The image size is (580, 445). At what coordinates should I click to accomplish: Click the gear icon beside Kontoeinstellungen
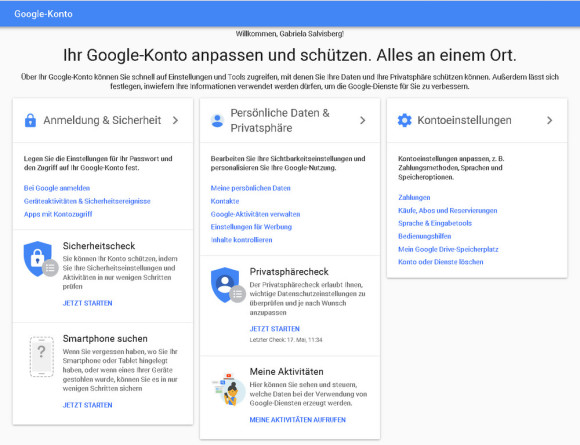[x=404, y=120]
